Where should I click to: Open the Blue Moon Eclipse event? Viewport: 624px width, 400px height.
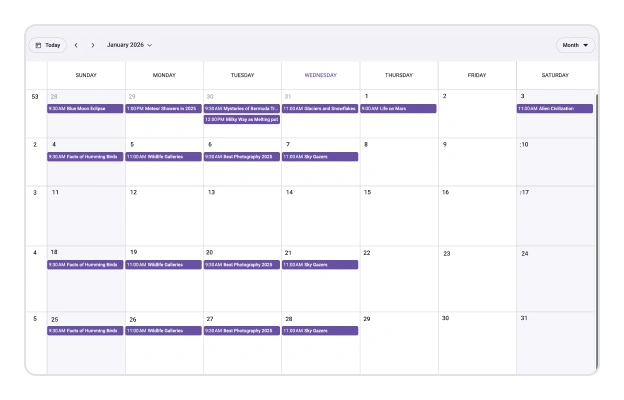(86, 108)
